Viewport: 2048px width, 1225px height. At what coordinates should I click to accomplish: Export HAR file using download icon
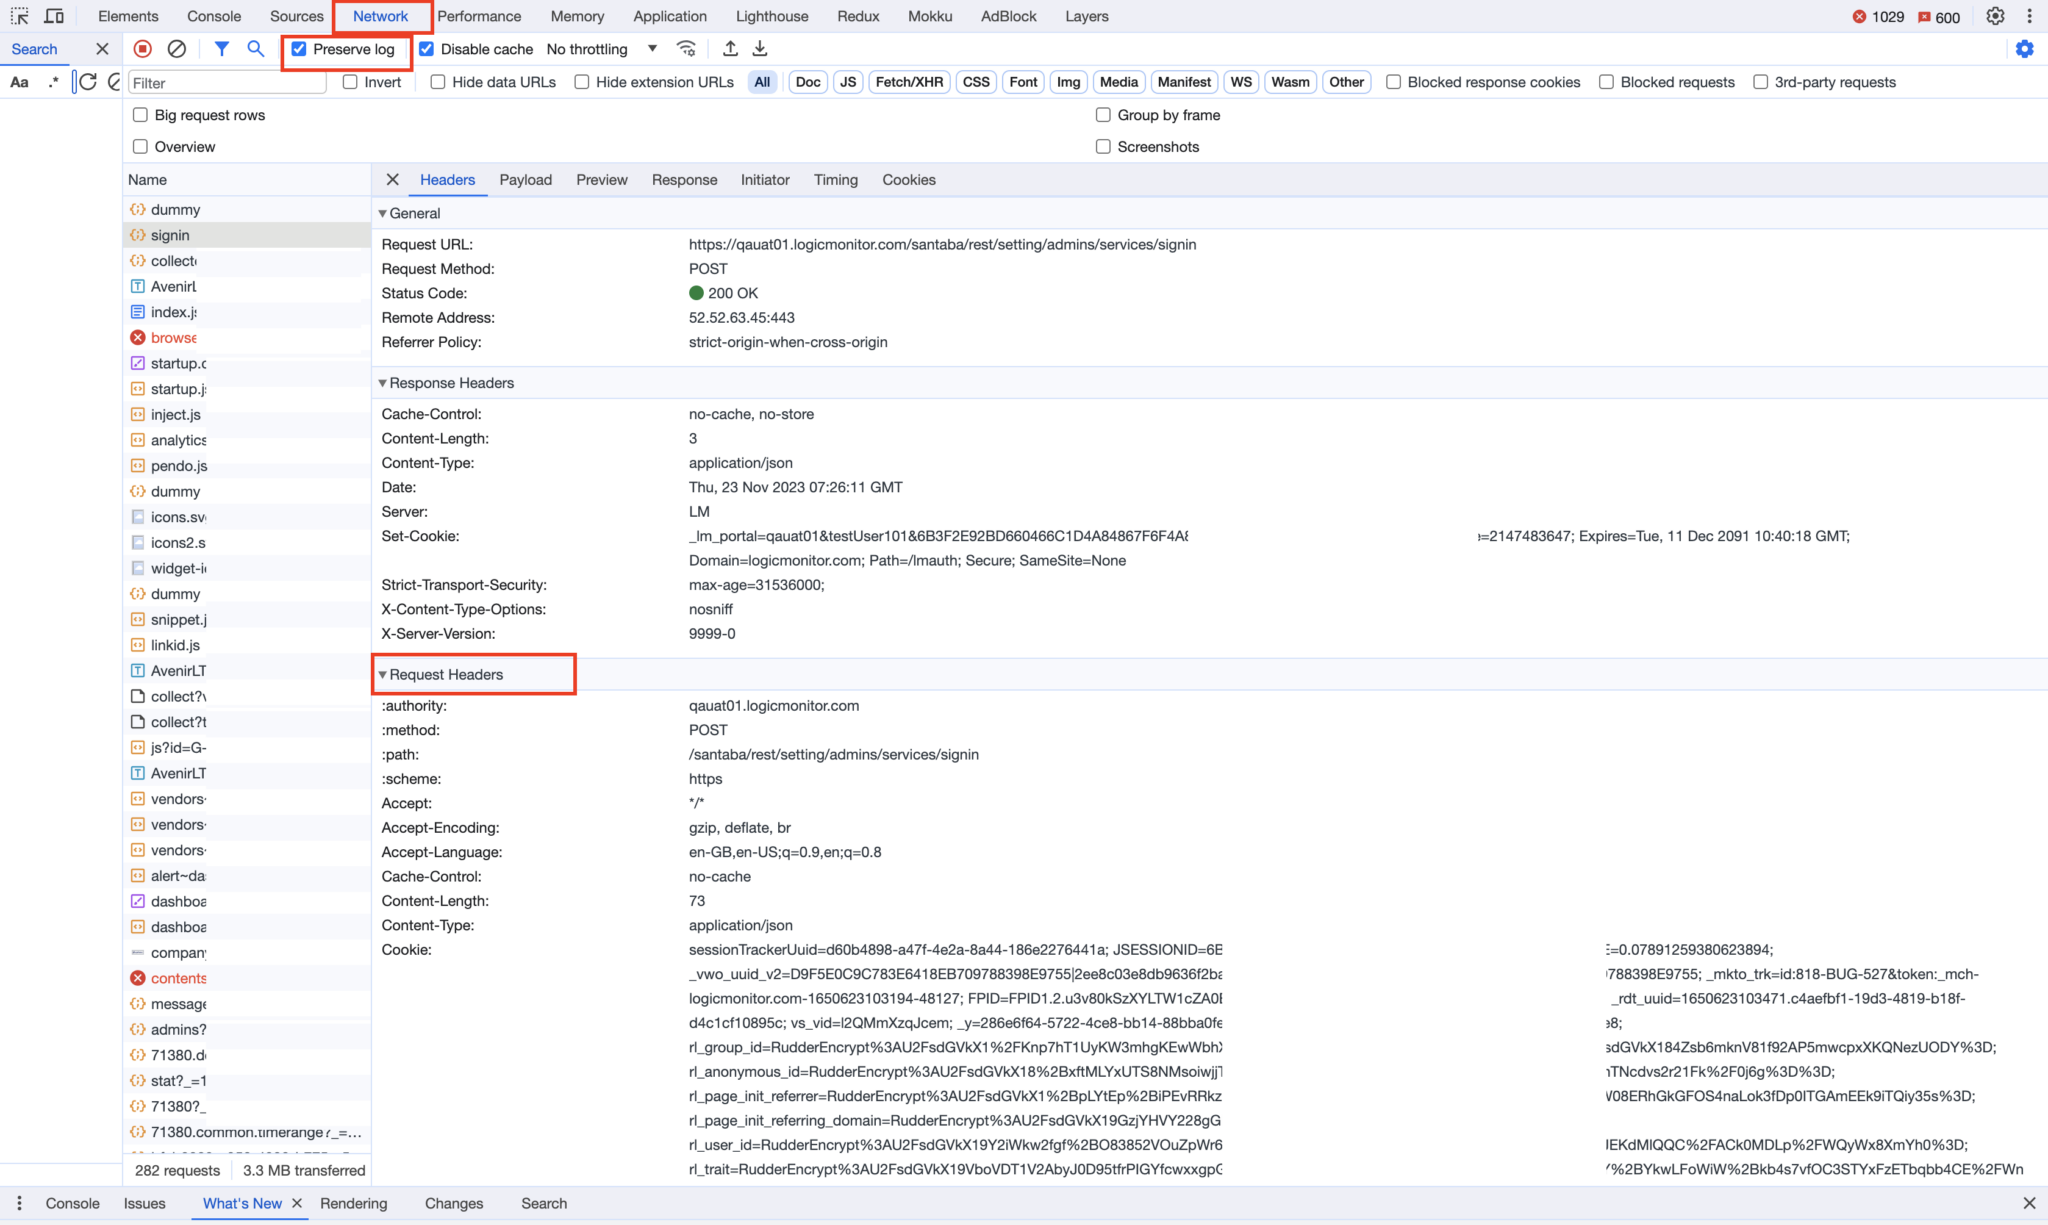pyautogui.click(x=760, y=48)
